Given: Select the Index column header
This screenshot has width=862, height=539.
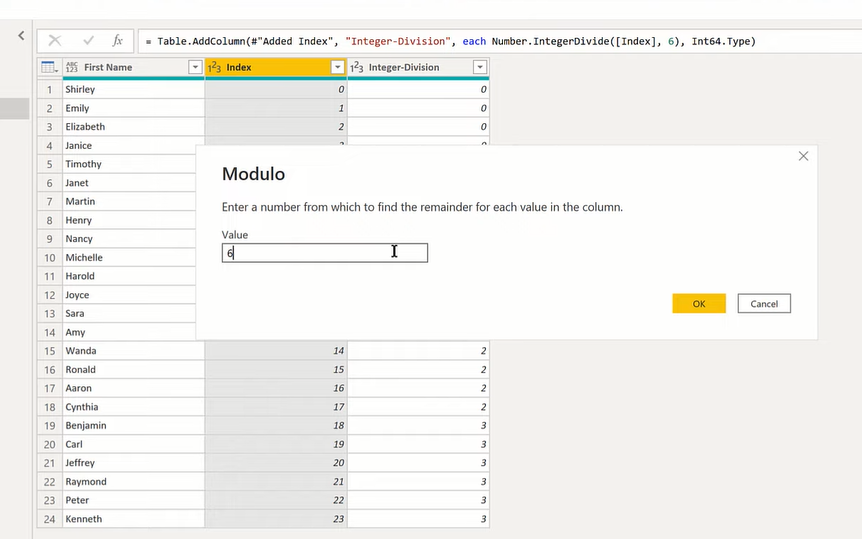Looking at the screenshot, I should [x=275, y=67].
